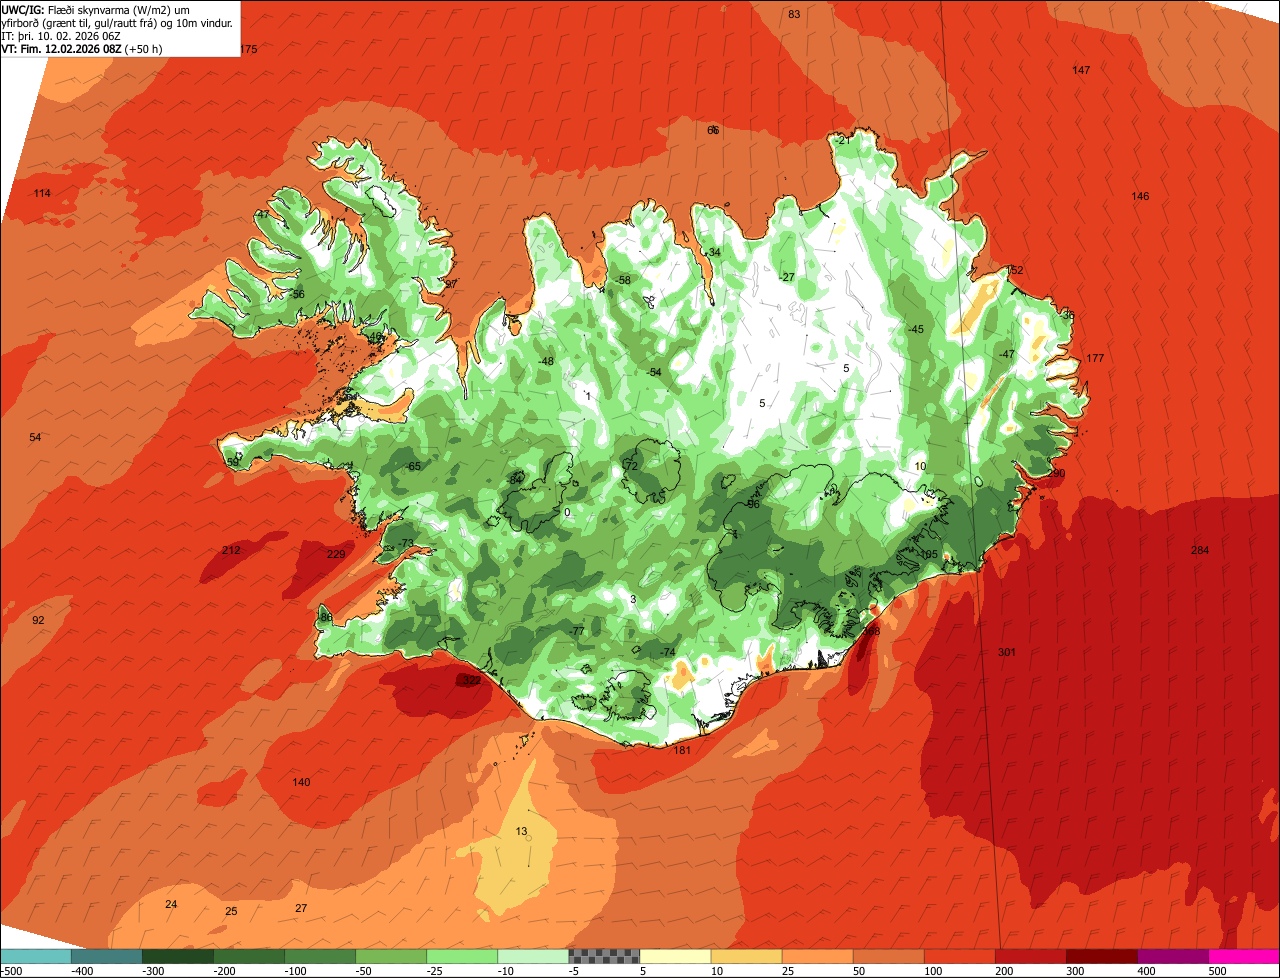Click the map value -48

click(x=545, y=361)
